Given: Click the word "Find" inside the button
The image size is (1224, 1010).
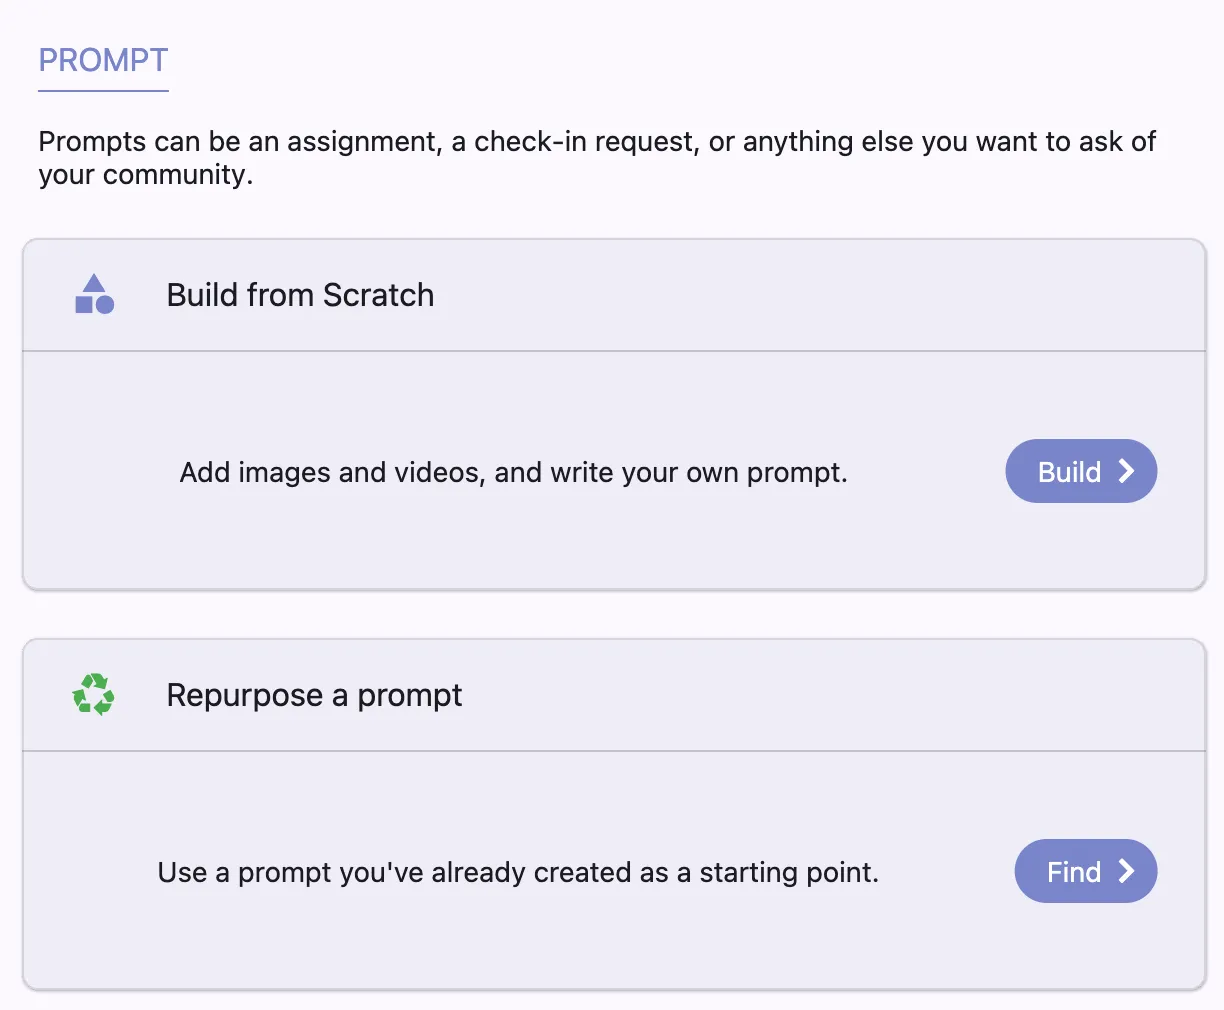Looking at the screenshot, I should [1073, 872].
